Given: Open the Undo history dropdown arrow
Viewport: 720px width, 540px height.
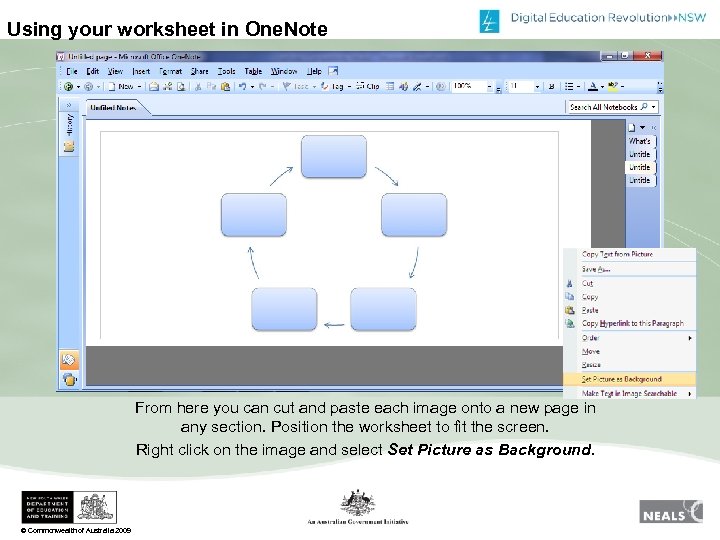Looking at the screenshot, I should [252, 86].
